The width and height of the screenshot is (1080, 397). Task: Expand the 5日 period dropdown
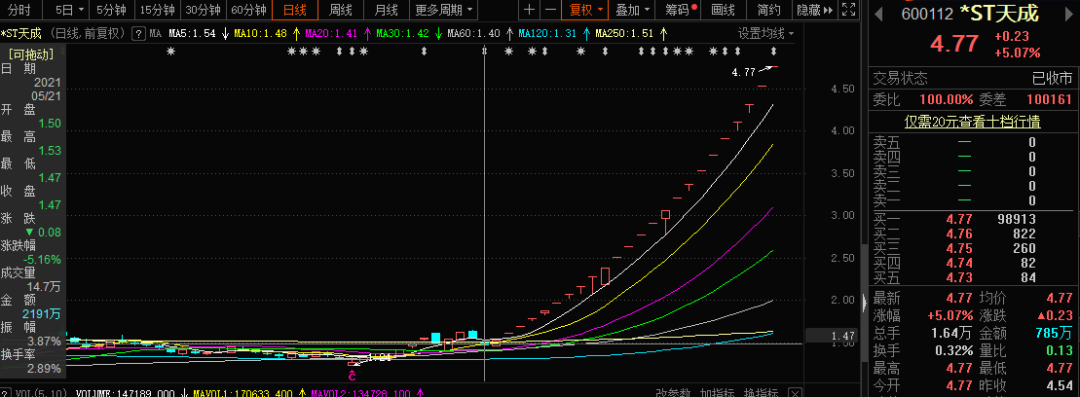70,10
